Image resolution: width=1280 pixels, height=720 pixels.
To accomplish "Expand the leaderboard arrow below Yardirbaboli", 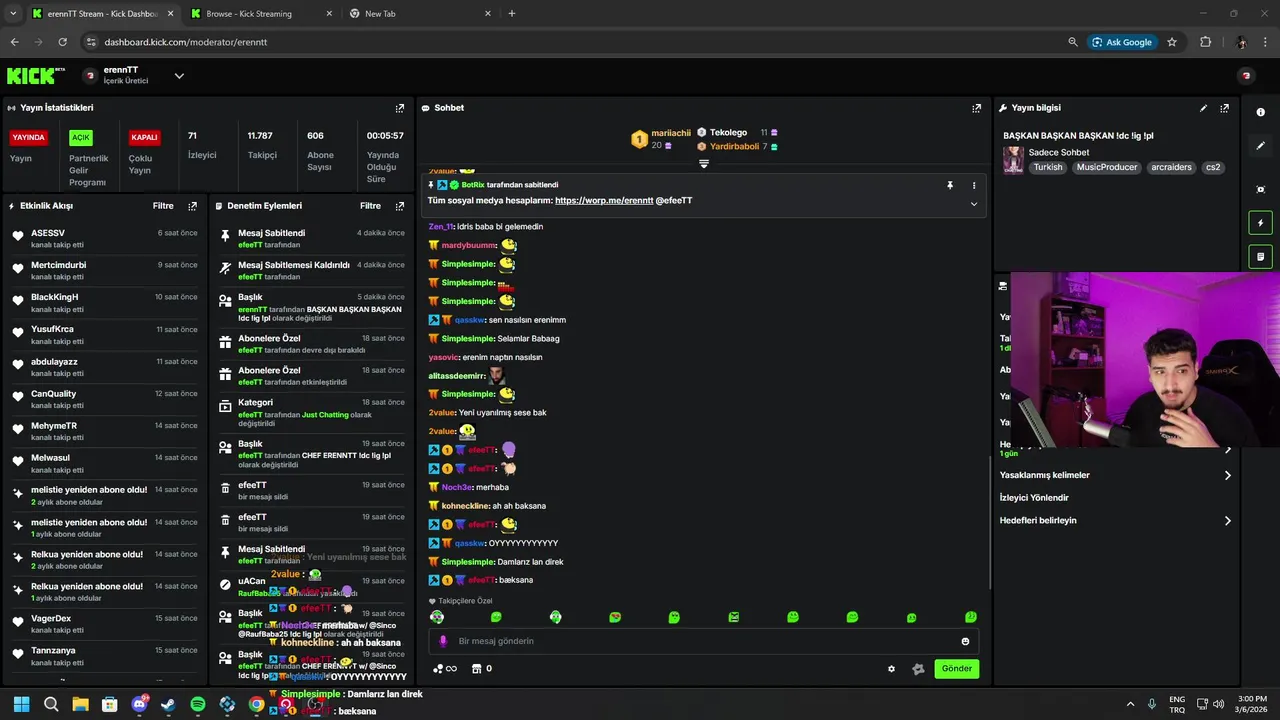I will 704,164.
